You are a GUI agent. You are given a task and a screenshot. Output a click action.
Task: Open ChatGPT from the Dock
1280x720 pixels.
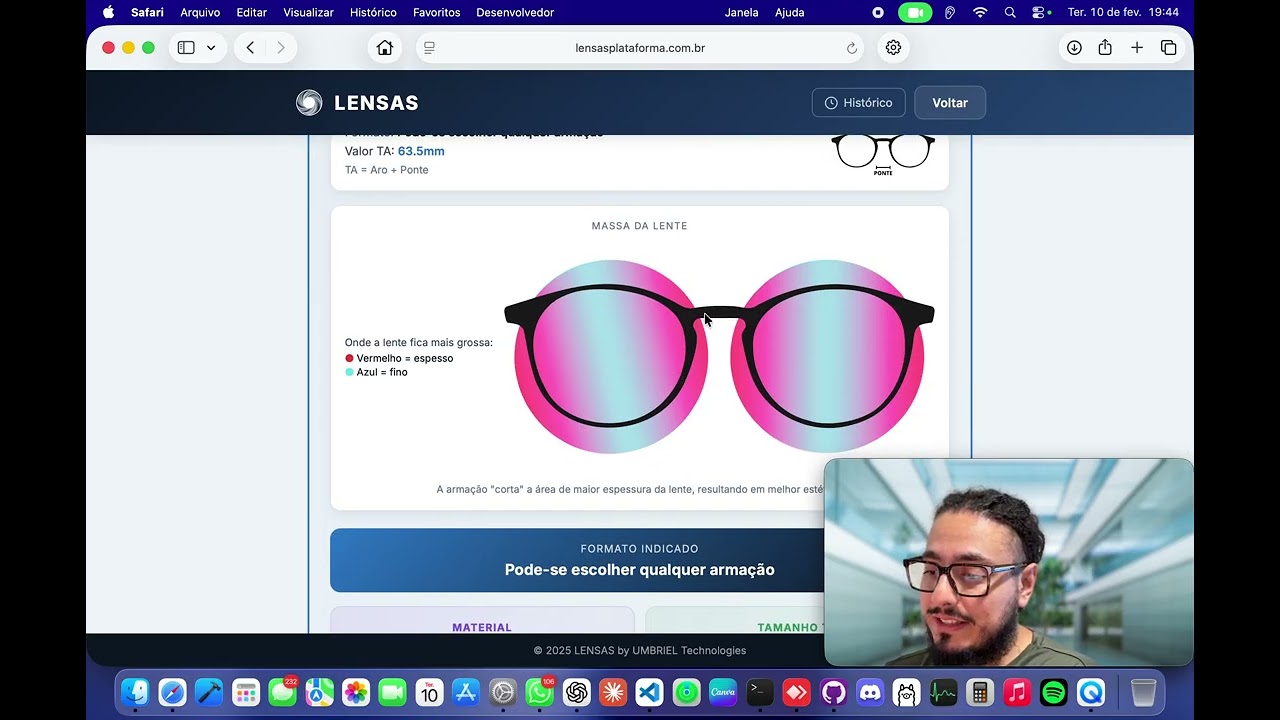pyautogui.click(x=577, y=692)
